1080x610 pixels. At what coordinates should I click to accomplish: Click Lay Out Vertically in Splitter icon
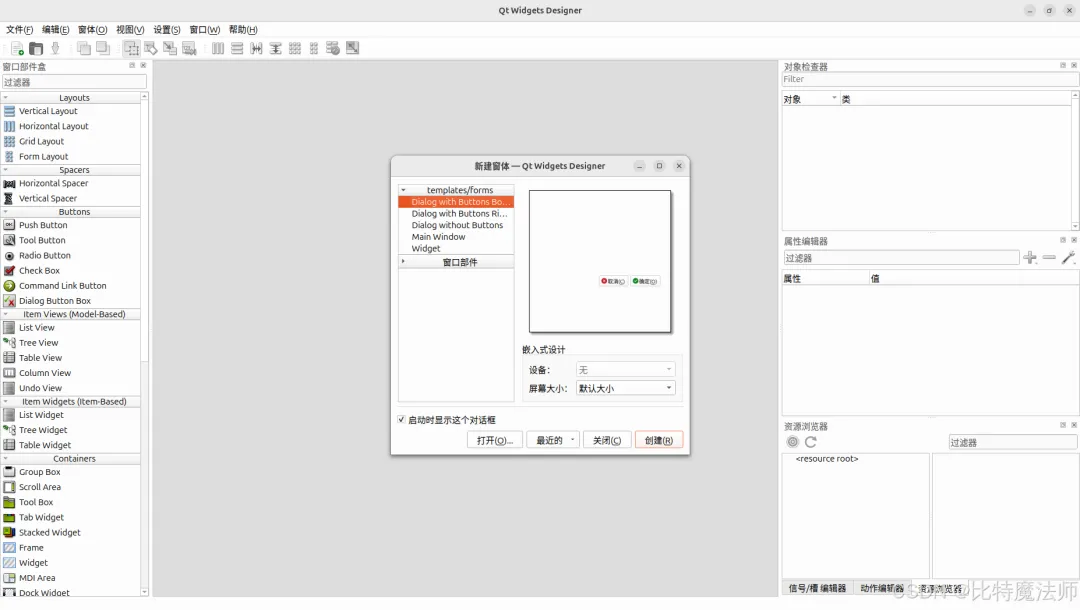coord(276,48)
